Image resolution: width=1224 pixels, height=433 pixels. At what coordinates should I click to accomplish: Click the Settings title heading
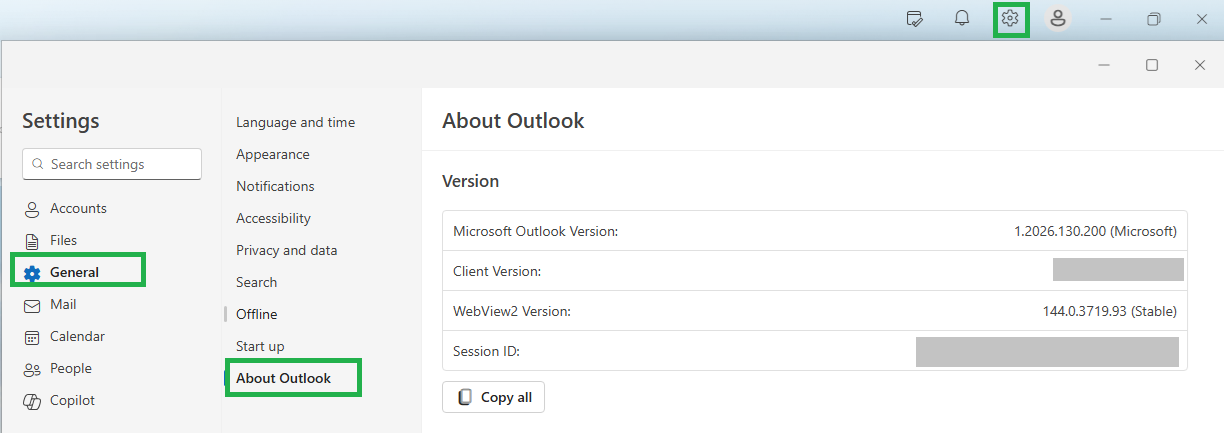(61, 121)
